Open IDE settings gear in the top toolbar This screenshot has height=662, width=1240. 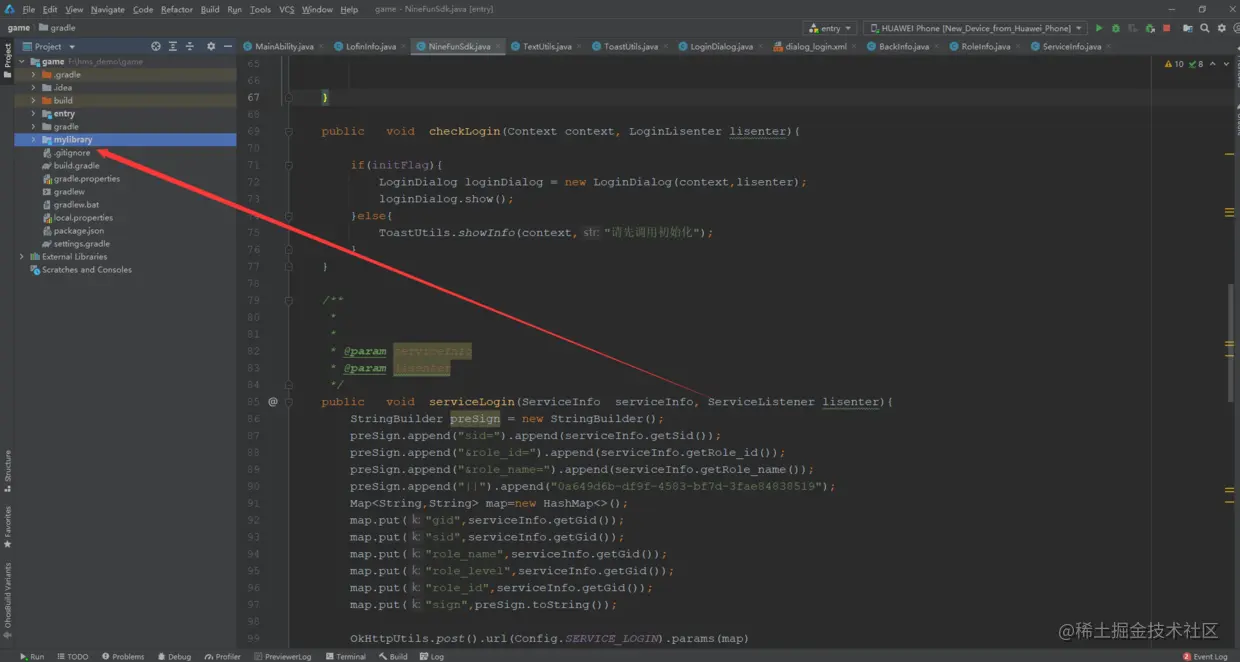point(1222,28)
